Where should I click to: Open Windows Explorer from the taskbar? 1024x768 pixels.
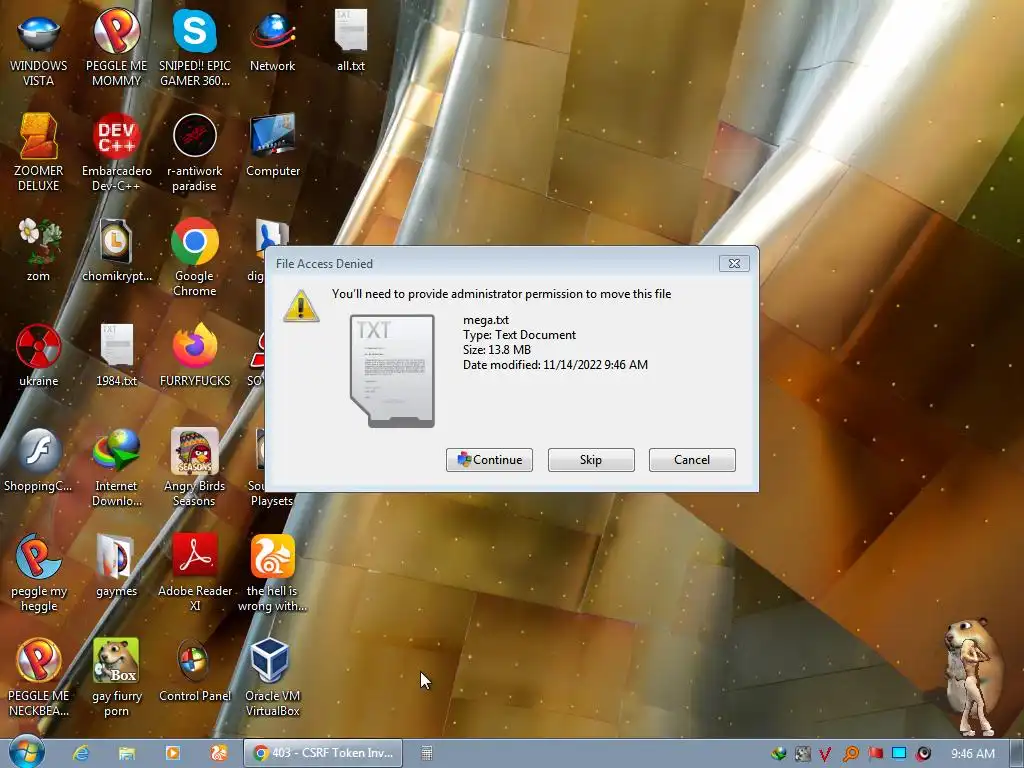127,753
